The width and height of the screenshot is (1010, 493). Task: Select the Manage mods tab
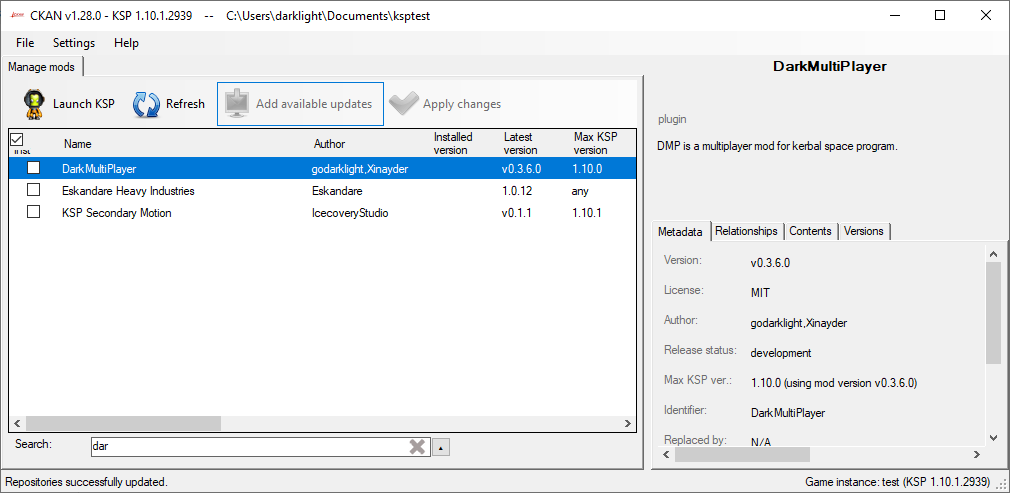tap(42, 67)
